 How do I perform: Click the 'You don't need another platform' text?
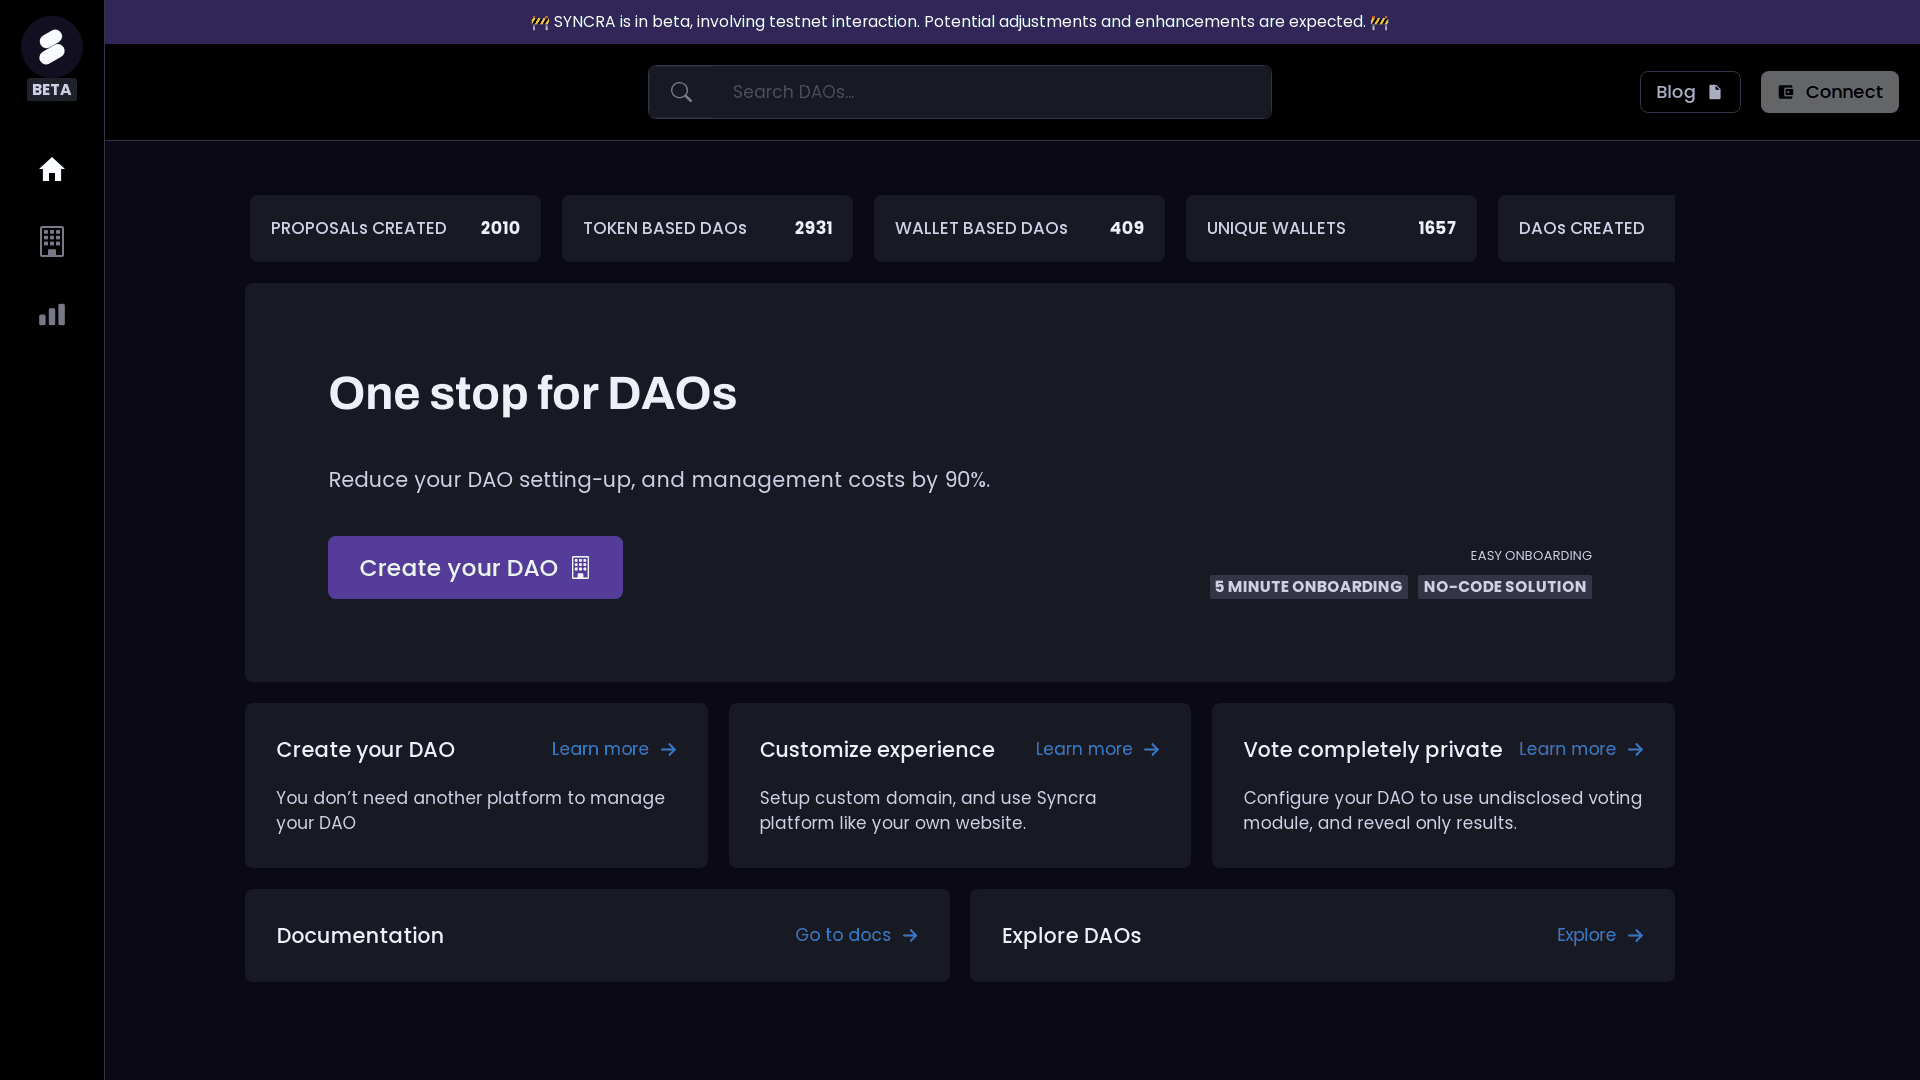(x=470, y=811)
